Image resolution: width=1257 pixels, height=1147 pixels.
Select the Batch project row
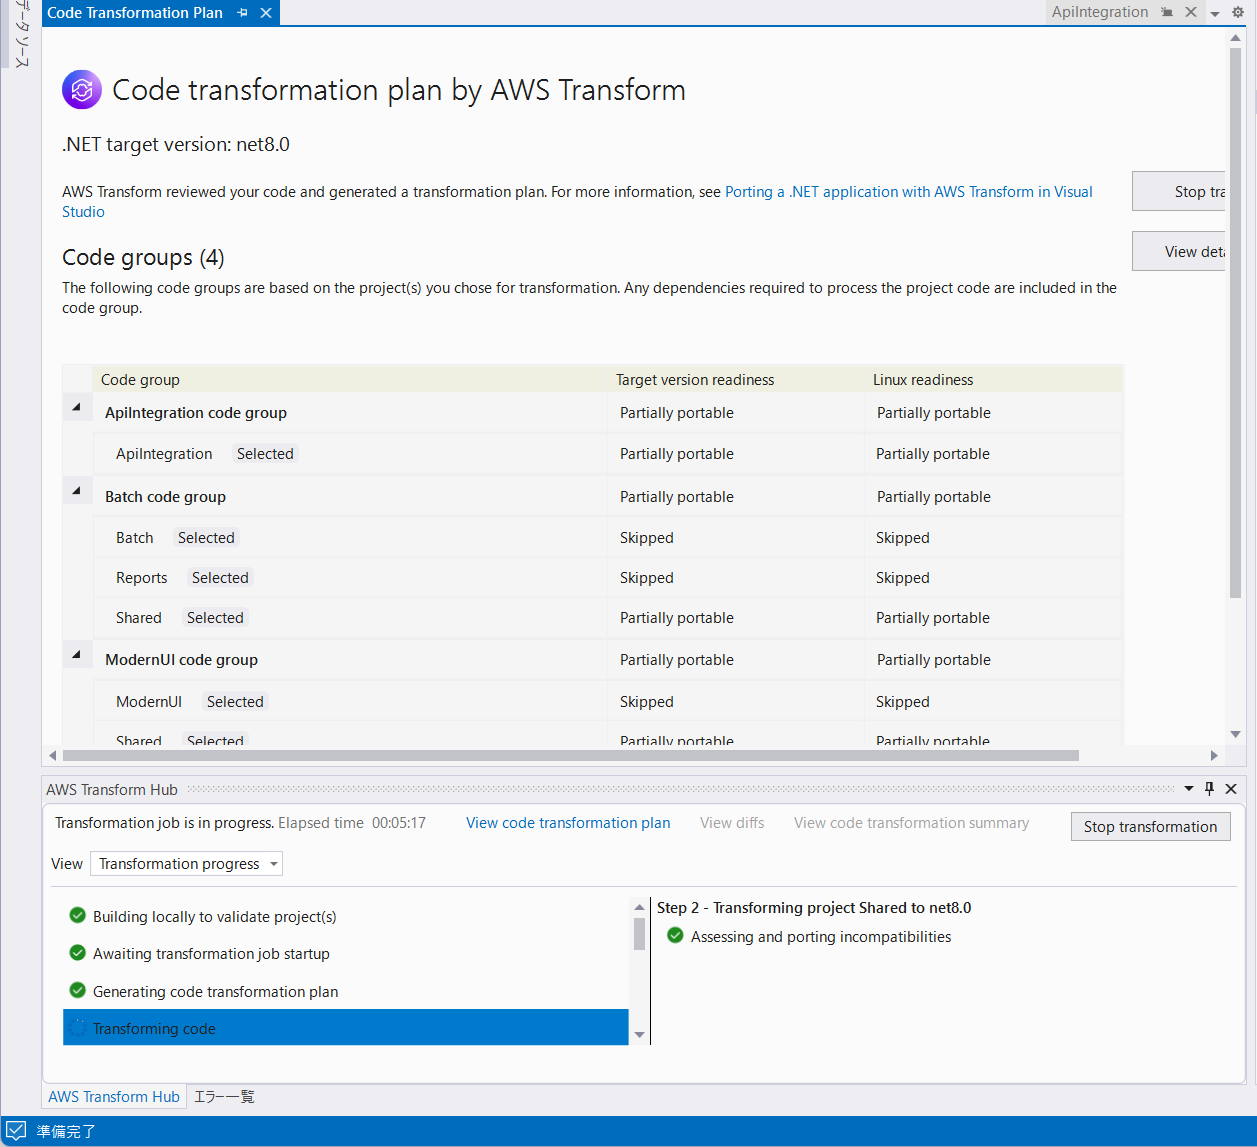[x=608, y=538]
